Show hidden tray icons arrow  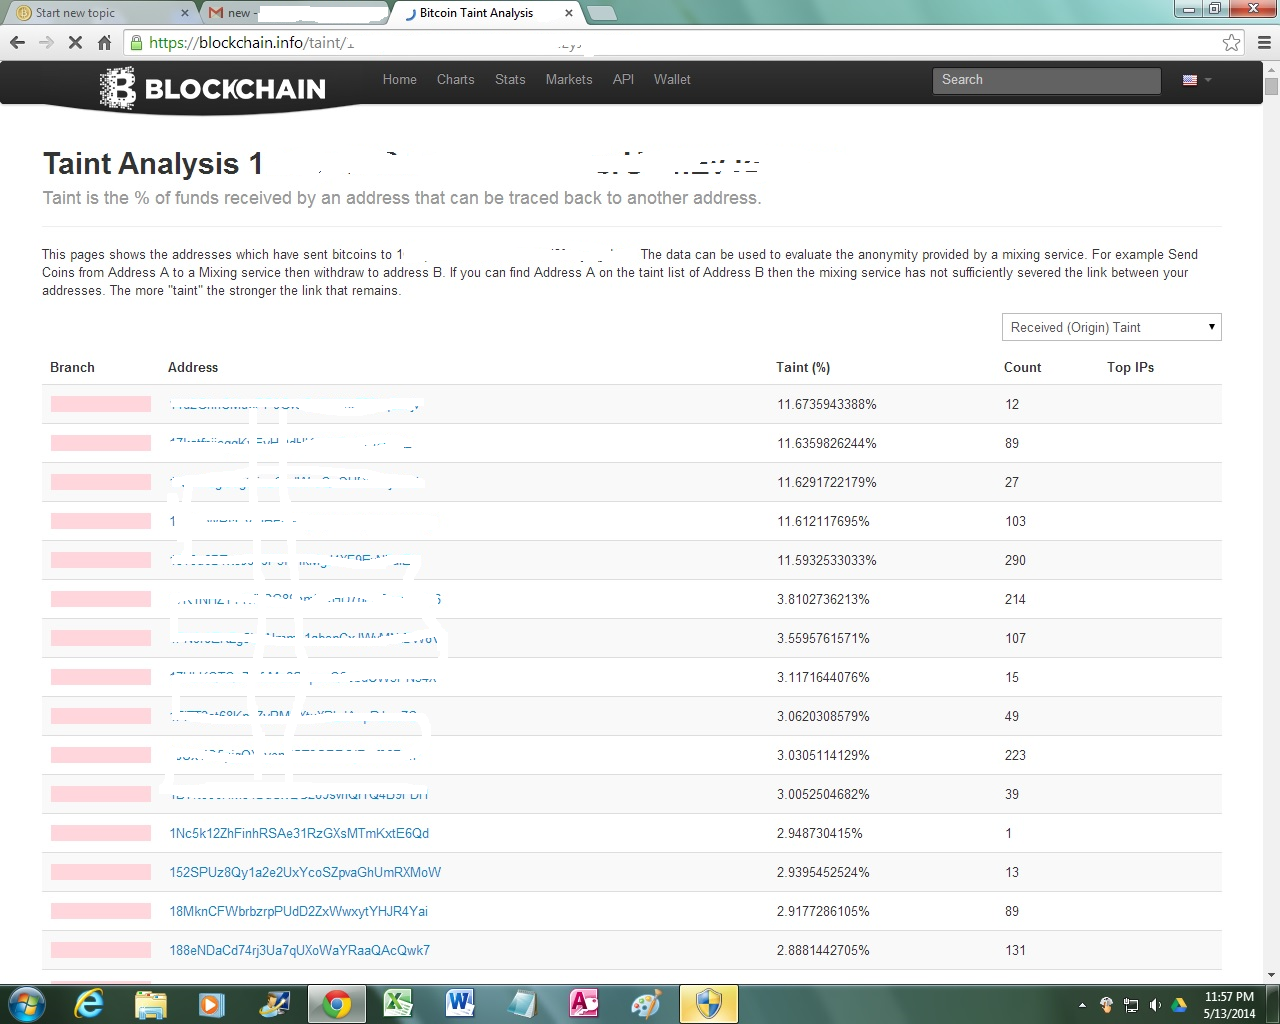pos(1082,1005)
